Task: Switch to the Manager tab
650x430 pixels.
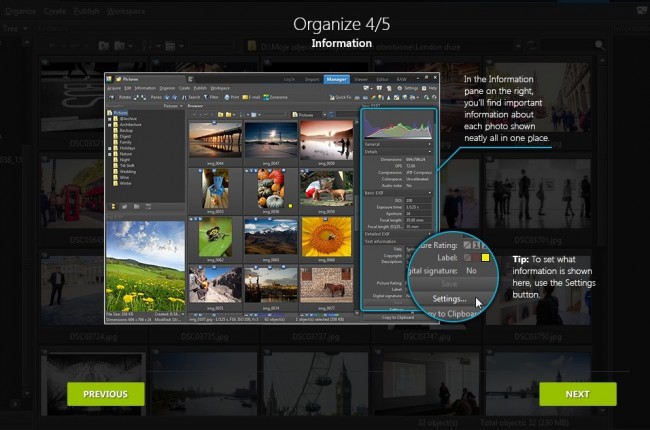Action: (x=336, y=79)
